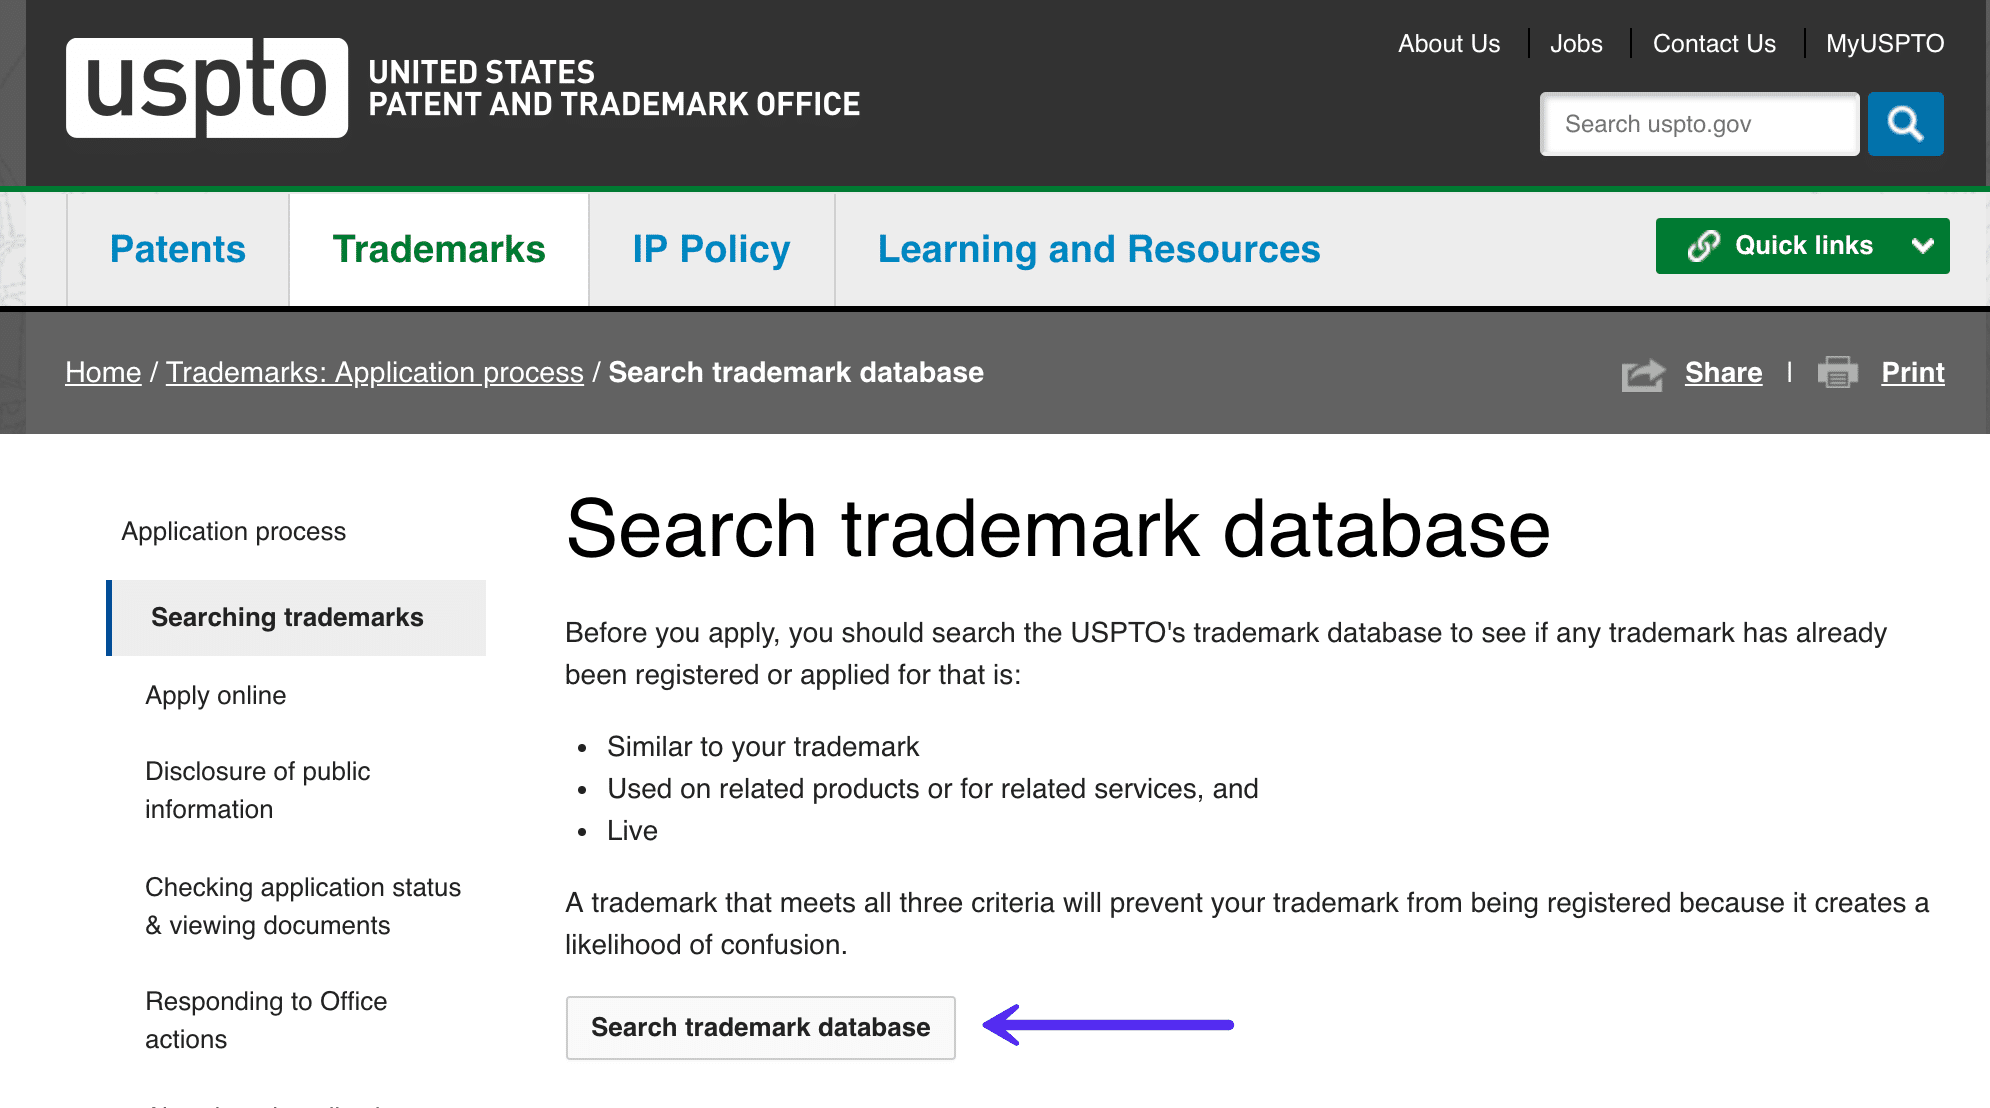Click the Search uspto.gov input field

pos(1698,124)
